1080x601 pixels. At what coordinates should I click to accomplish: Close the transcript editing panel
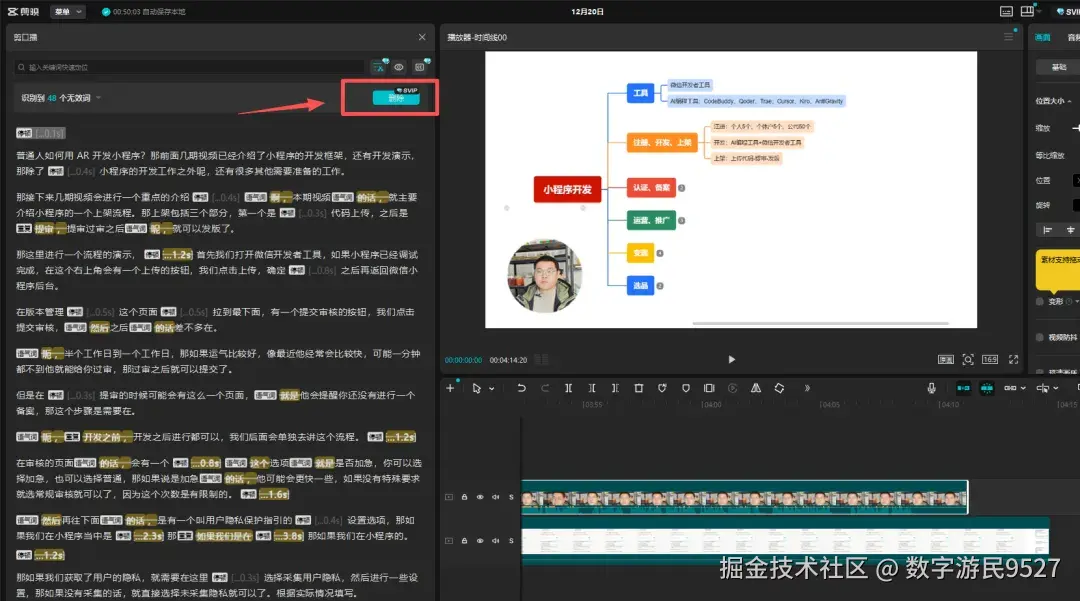coord(422,37)
